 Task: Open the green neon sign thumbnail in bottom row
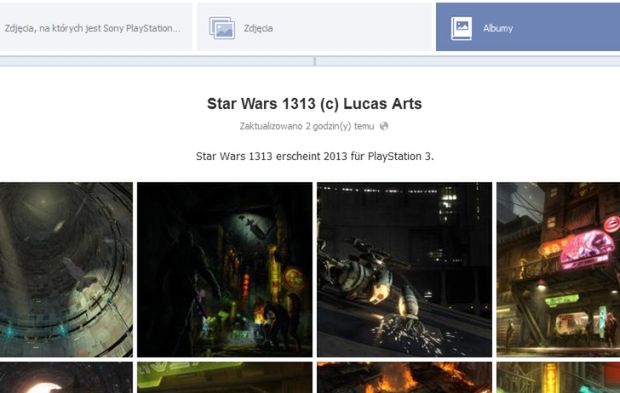coord(225,378)
